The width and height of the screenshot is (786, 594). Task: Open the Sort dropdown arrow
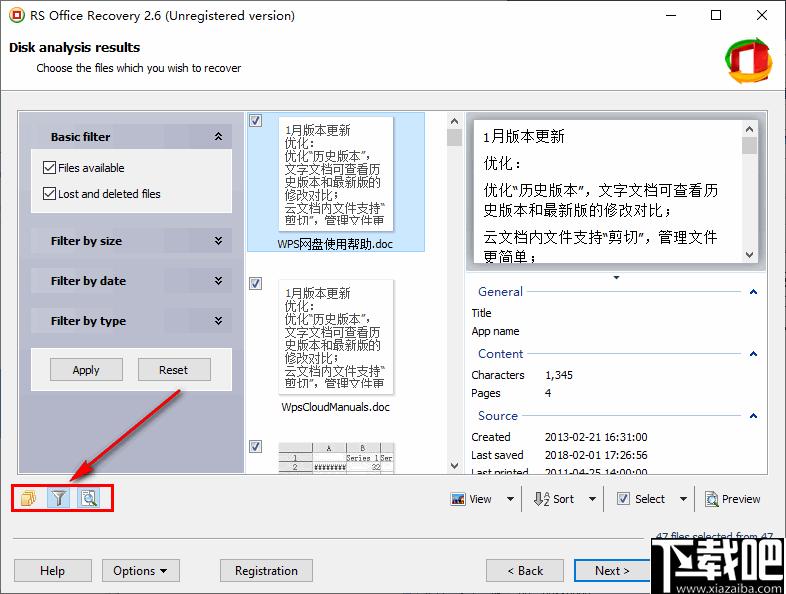592,499
